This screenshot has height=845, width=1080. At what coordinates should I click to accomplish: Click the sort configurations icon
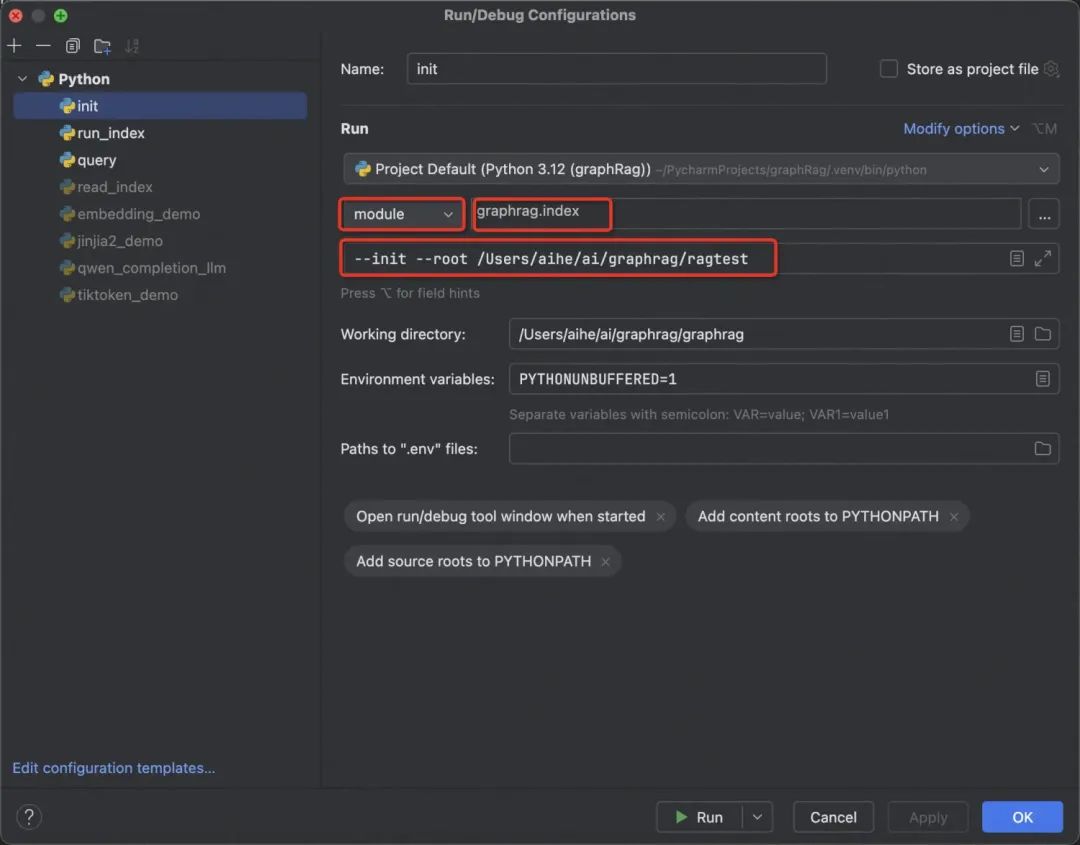pyautogui.click(x=132, y=46)
